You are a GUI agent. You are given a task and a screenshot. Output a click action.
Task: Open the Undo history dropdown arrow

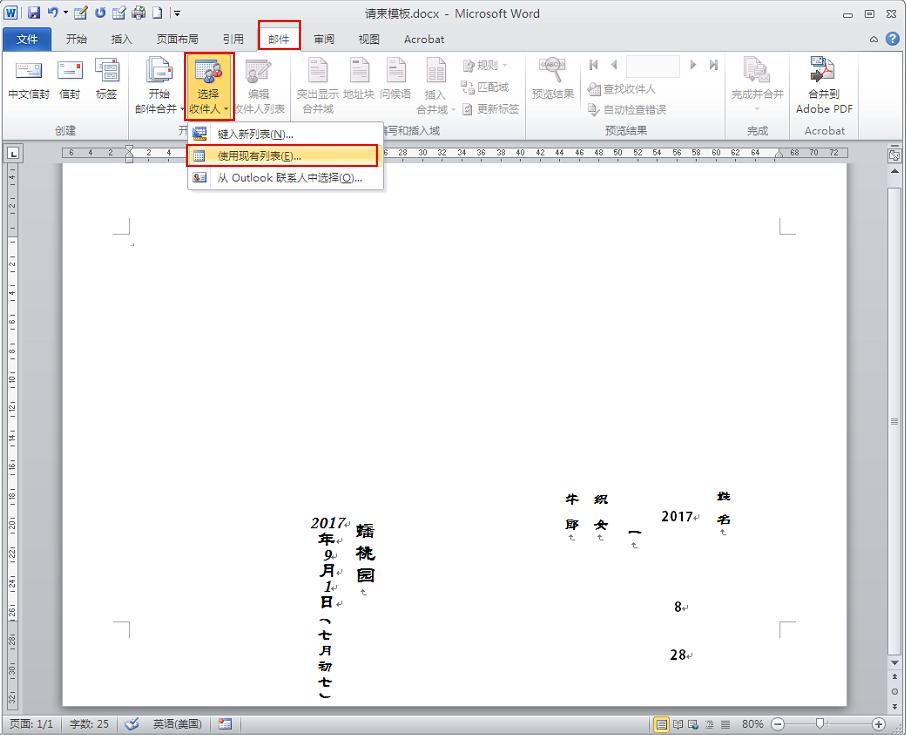[65, 13]
